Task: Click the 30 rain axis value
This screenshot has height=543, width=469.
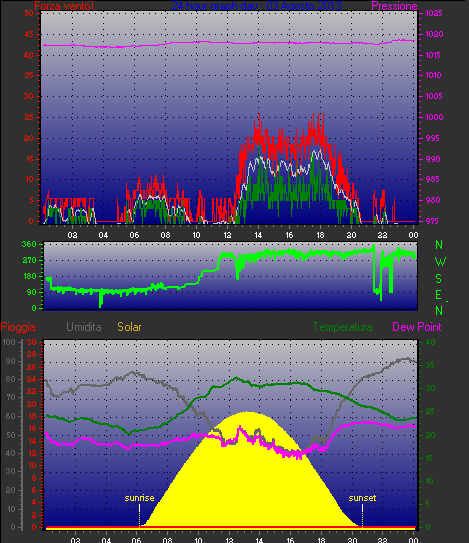Action: point(32,342)
